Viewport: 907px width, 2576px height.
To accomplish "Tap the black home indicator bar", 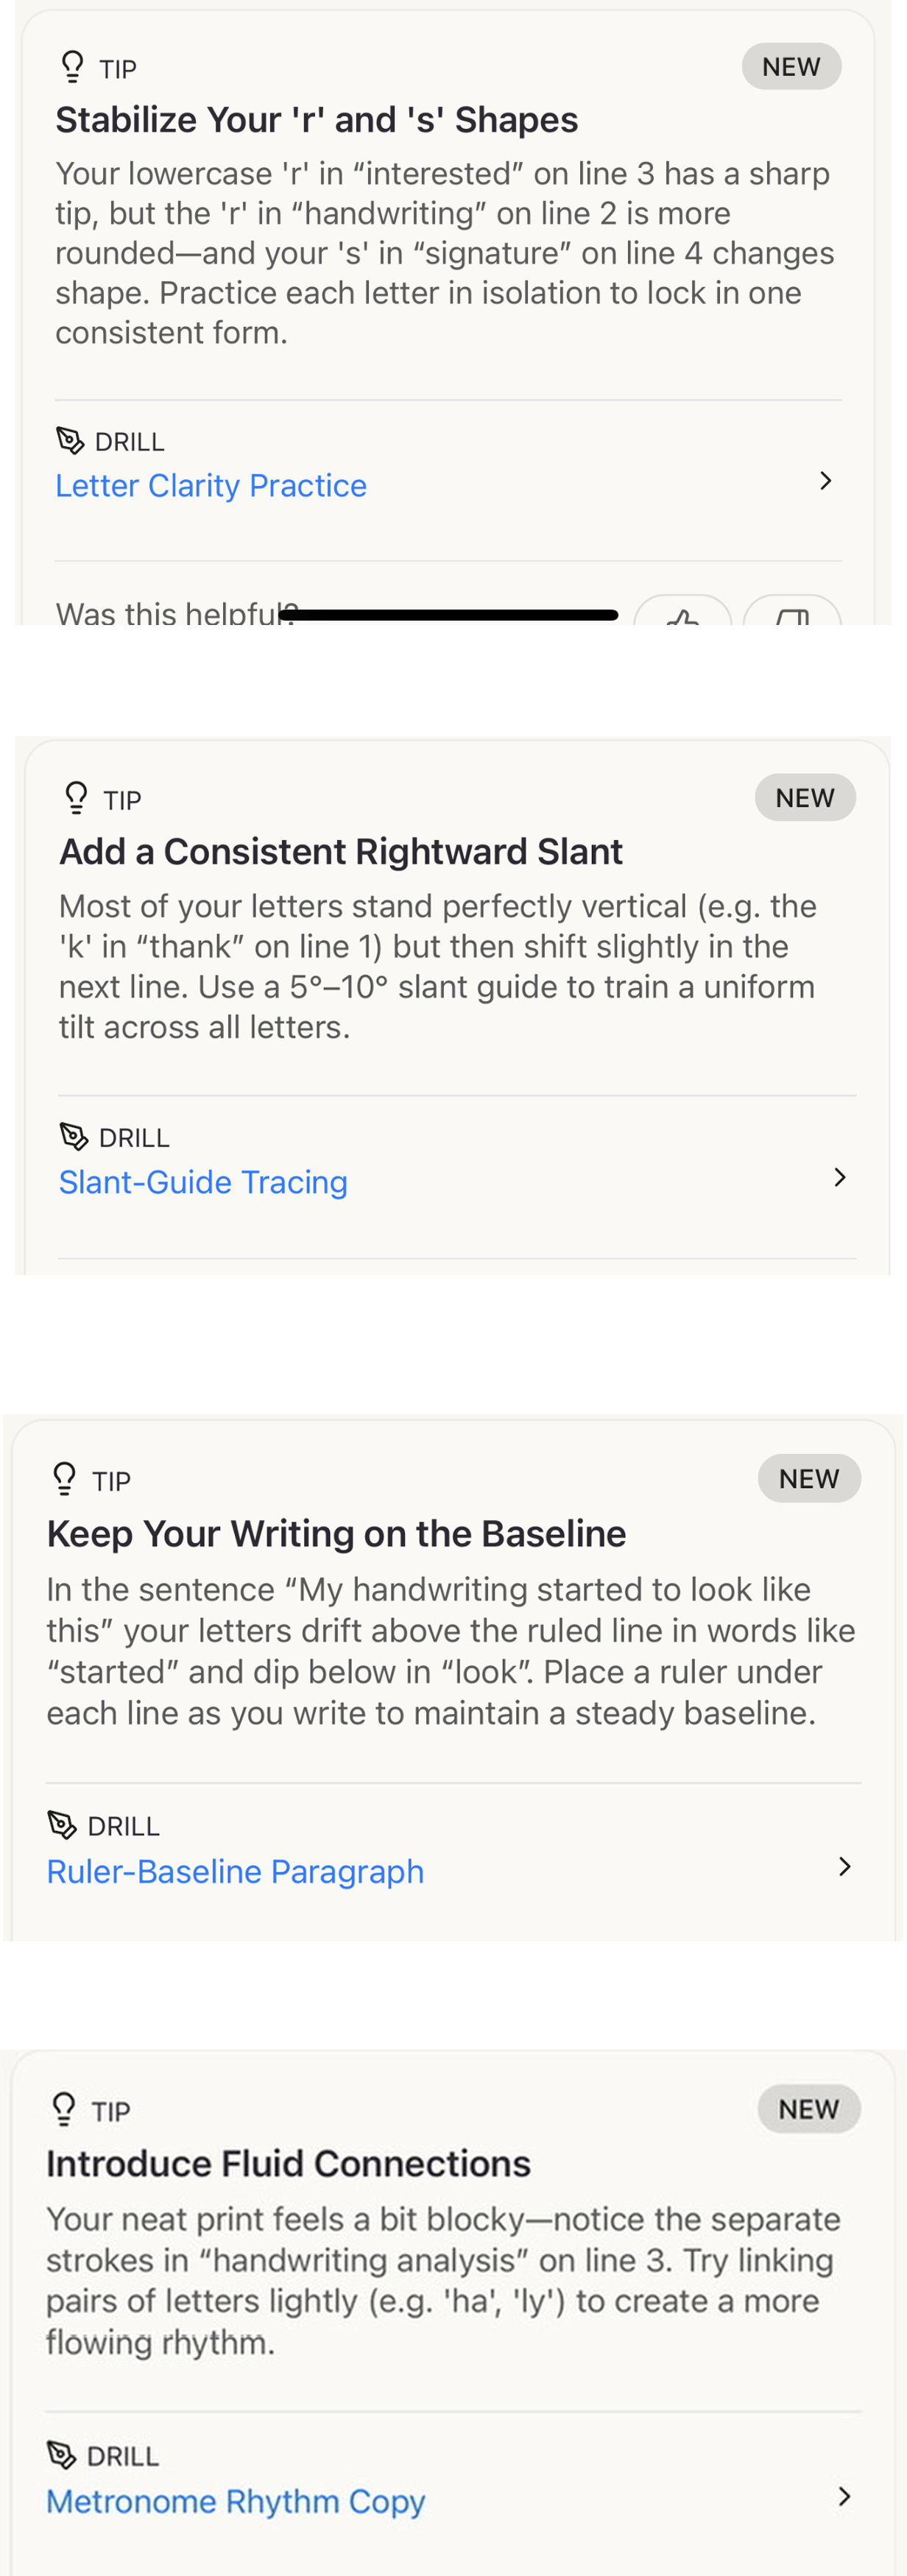I will point(449,615).
